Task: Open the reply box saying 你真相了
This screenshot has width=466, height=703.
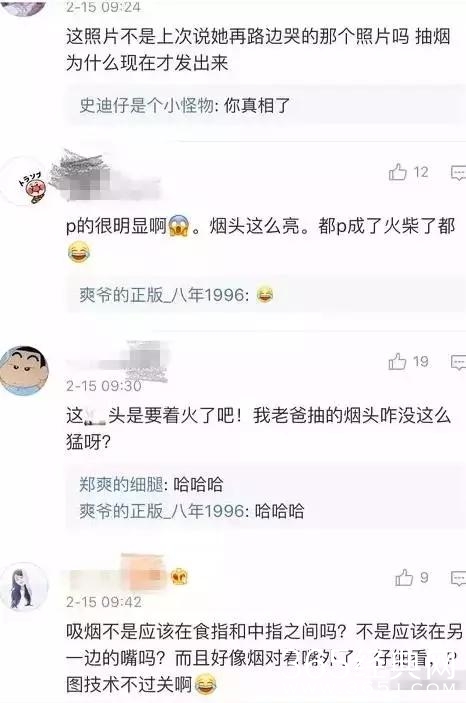Action: tap(266, 106)
